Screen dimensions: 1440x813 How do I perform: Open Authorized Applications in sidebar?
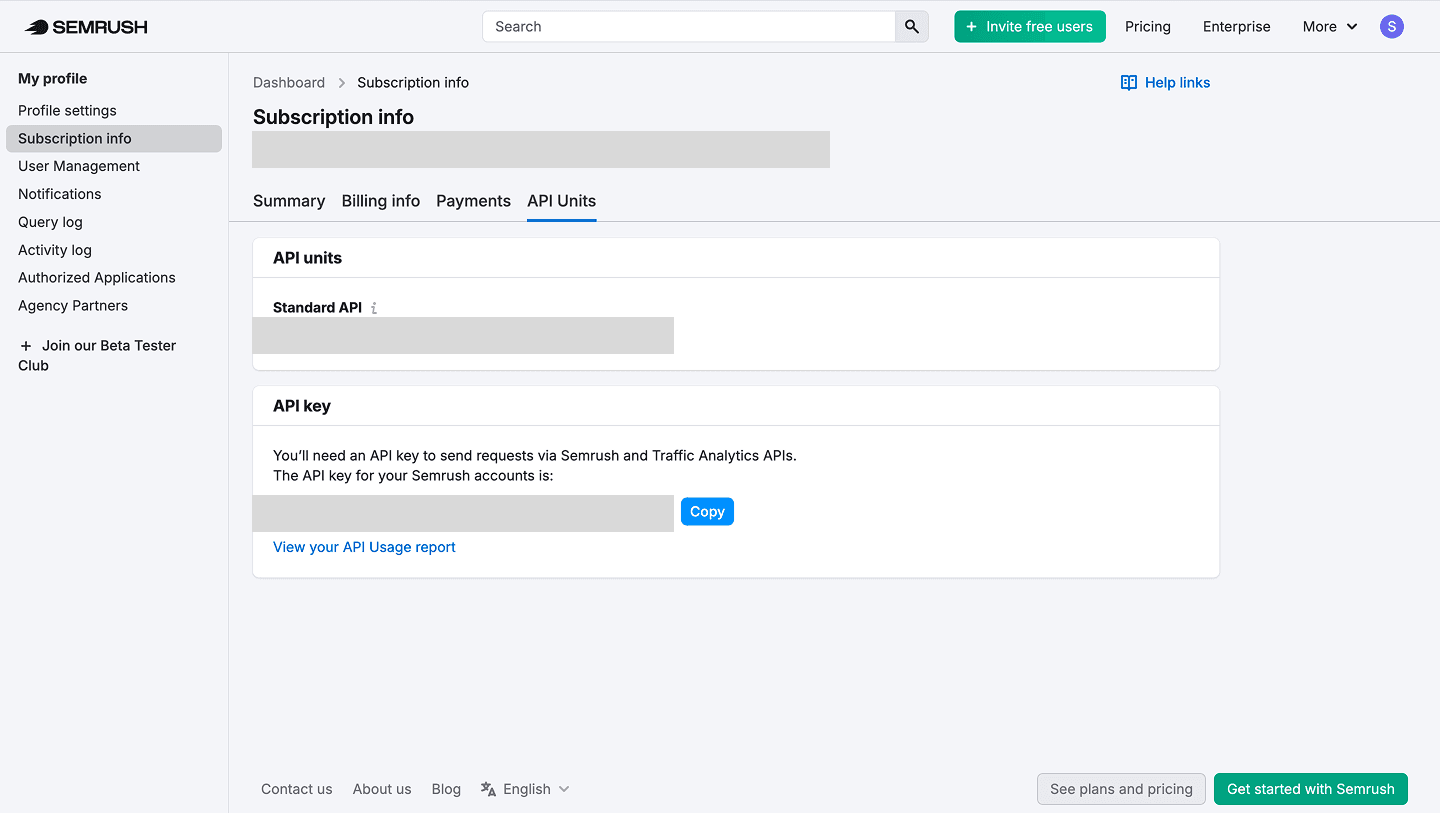pyautogui.click(x=97, y=278)
